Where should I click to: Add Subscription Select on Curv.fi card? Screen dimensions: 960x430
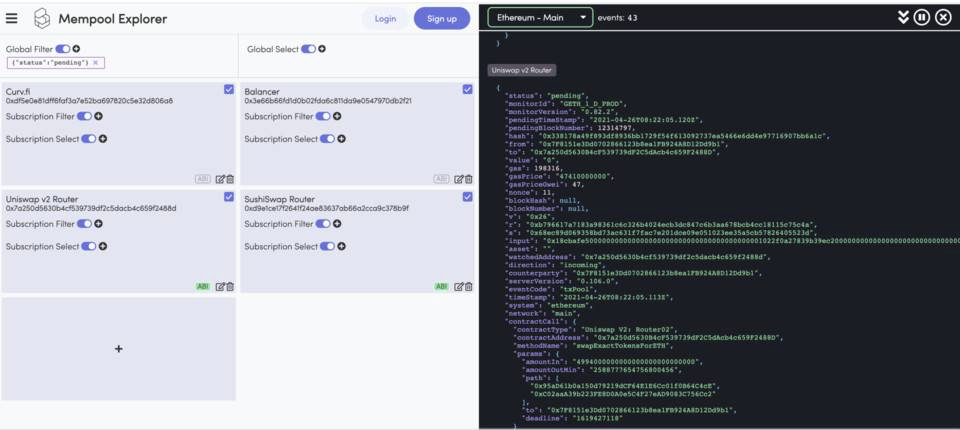point(103,139)
